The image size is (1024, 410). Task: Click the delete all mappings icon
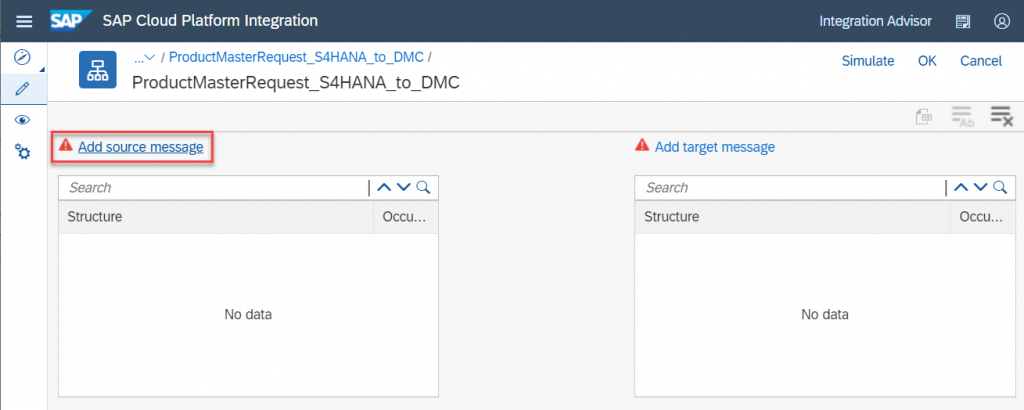pyautogui.click(x=1001, y=116)
